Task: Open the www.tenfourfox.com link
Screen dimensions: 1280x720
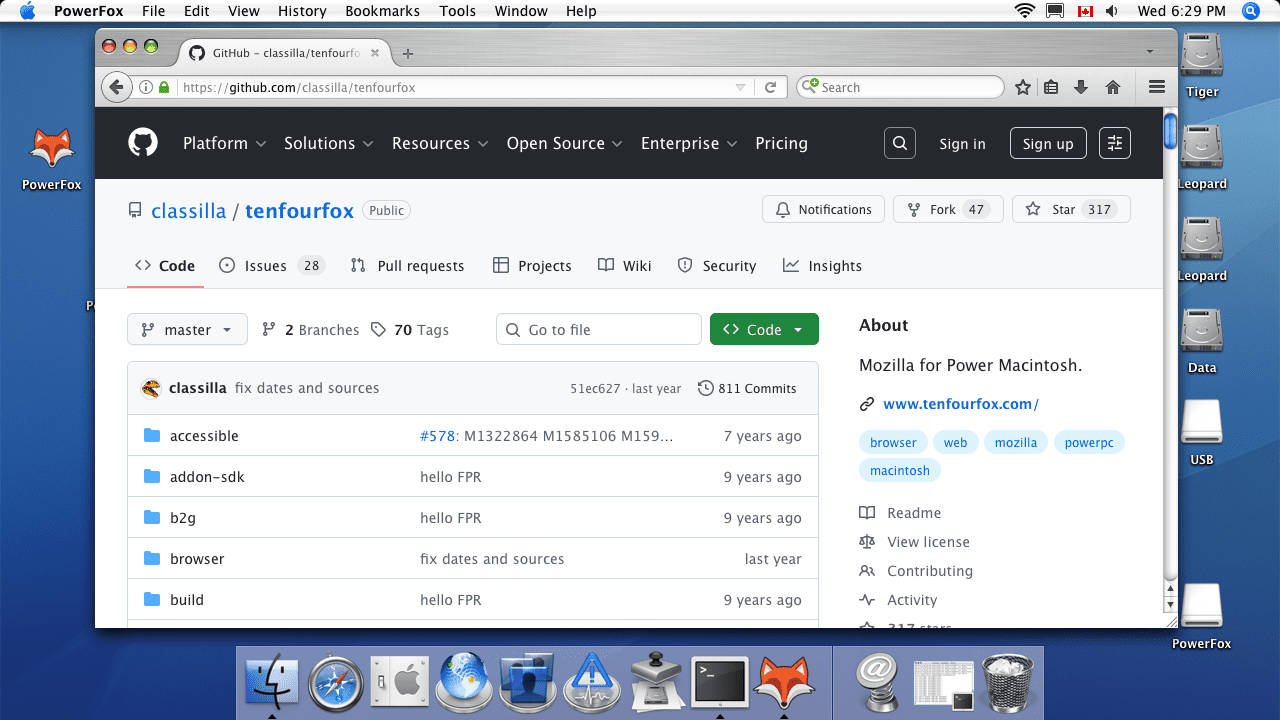Action: click(960, 404)
